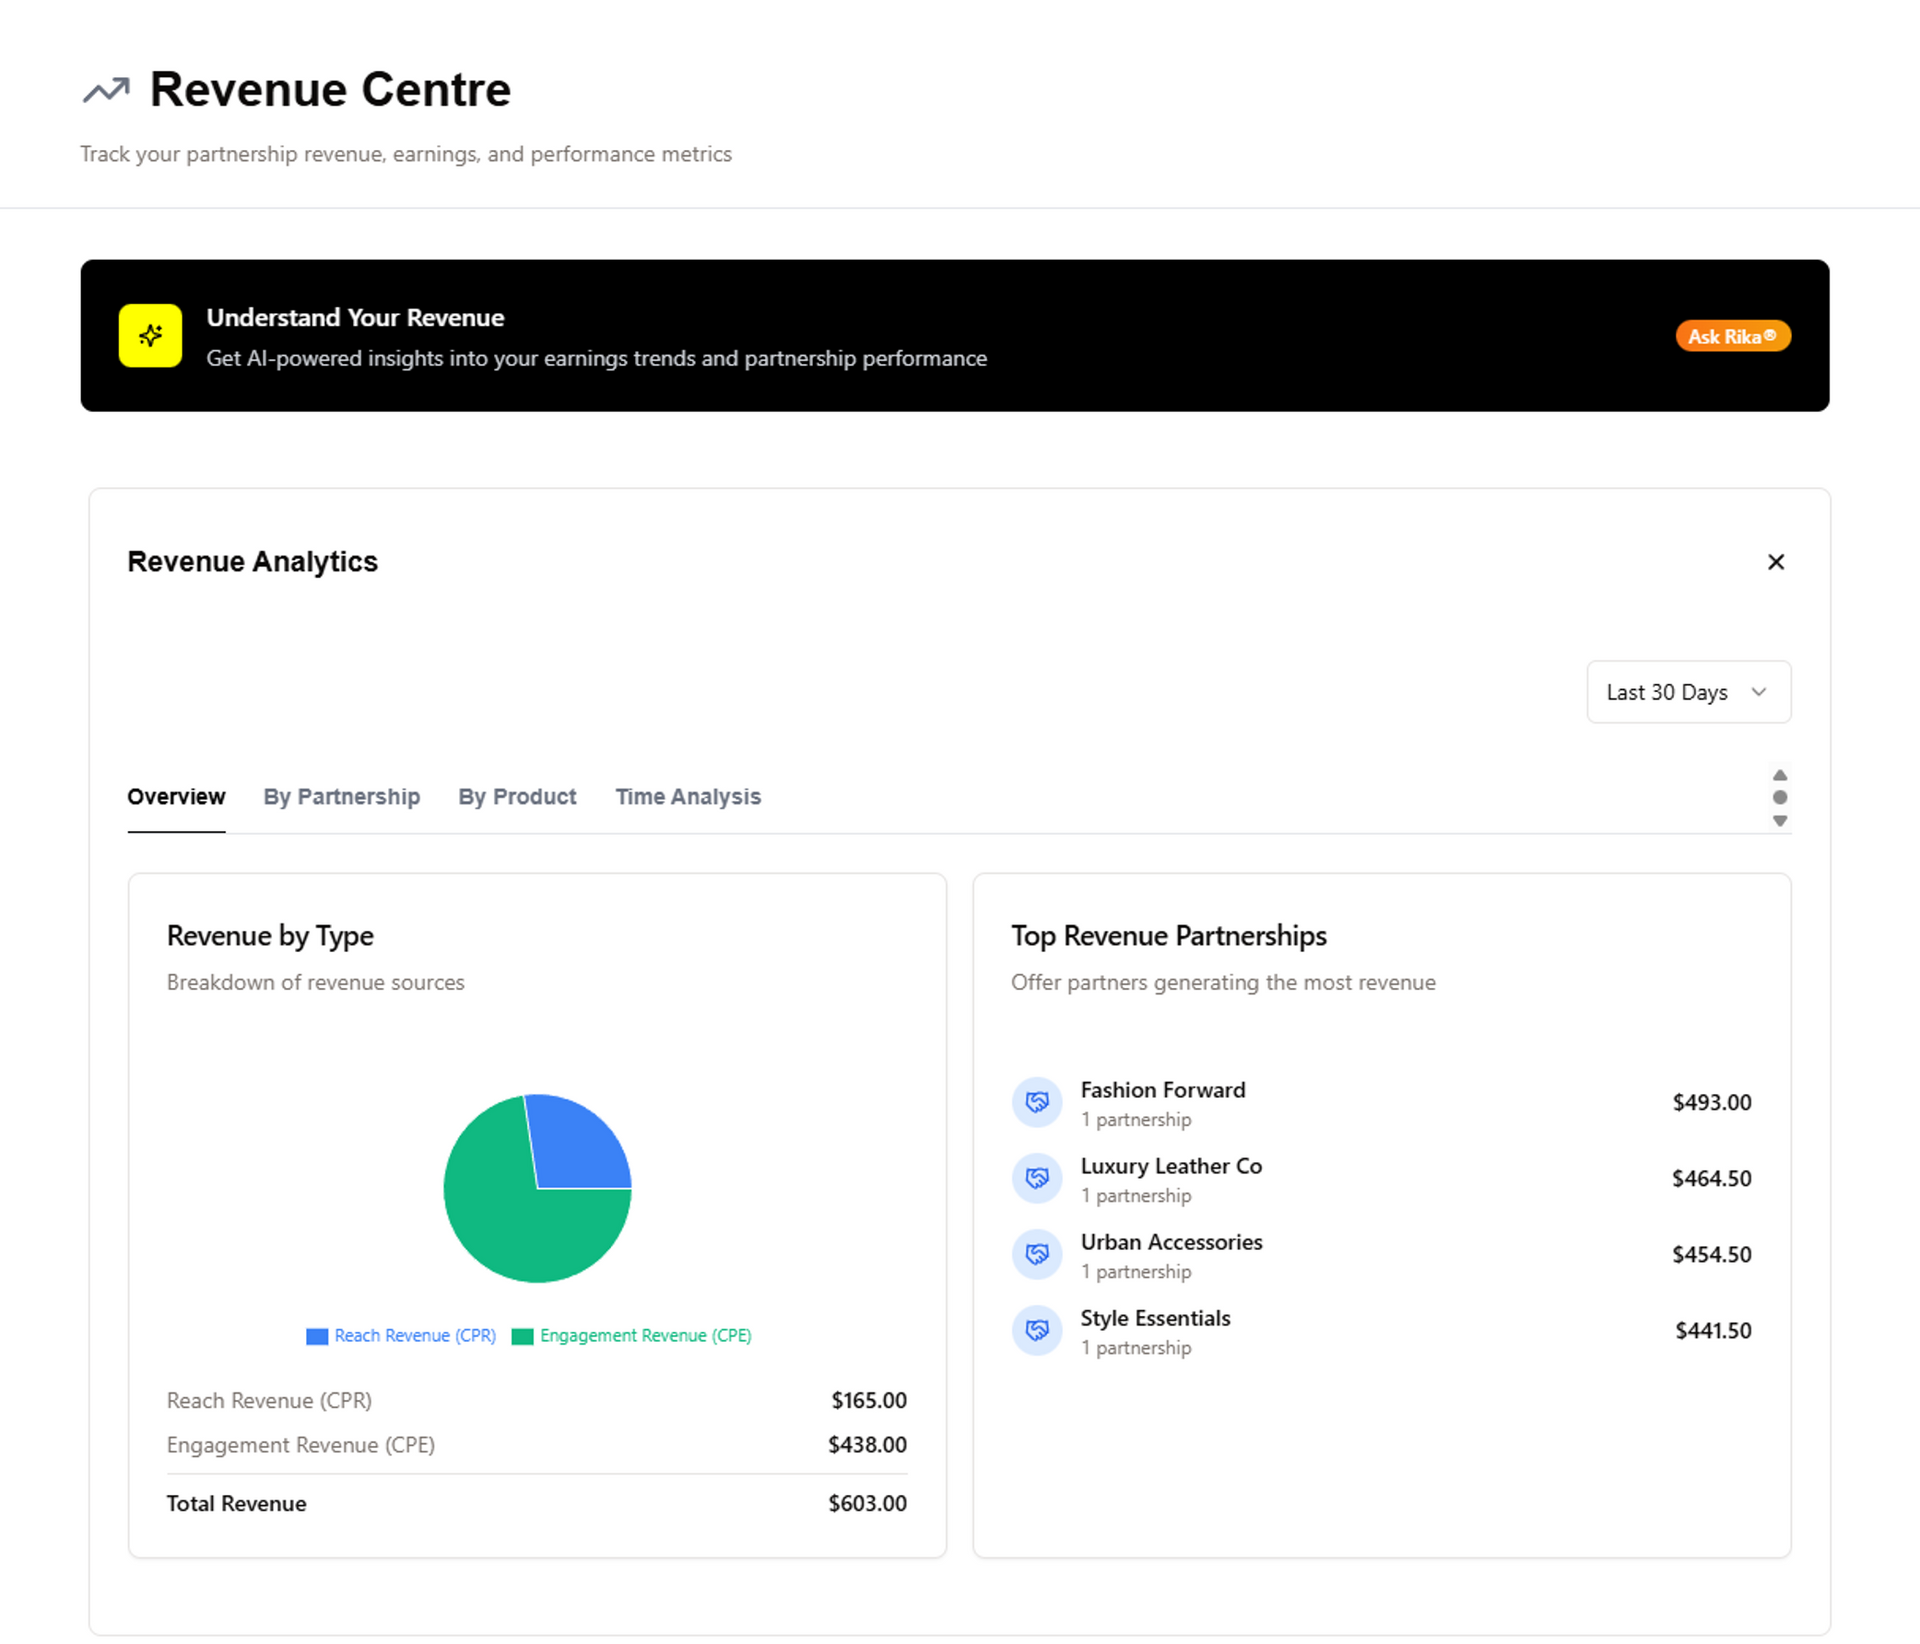The height and width of the screenshot is (1644, 1920).
Task: Click the Luxury Leather Co handshake icon
Action: pos(1037,1178)
